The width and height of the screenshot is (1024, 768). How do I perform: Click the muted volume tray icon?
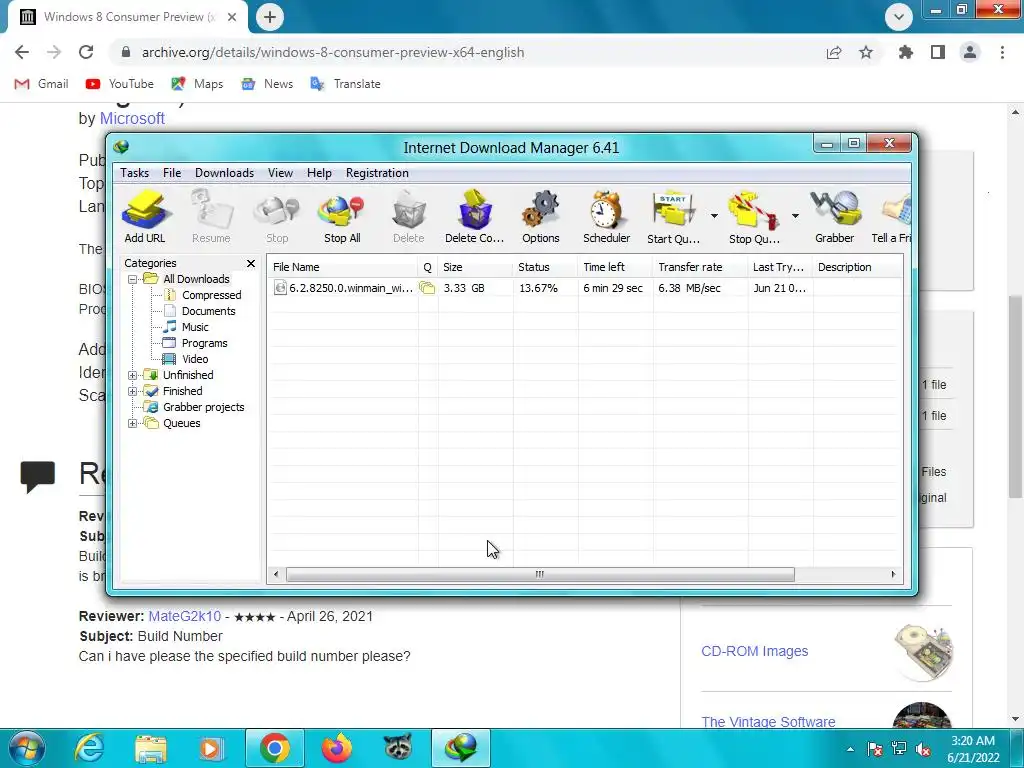click(x=923, y=749)
